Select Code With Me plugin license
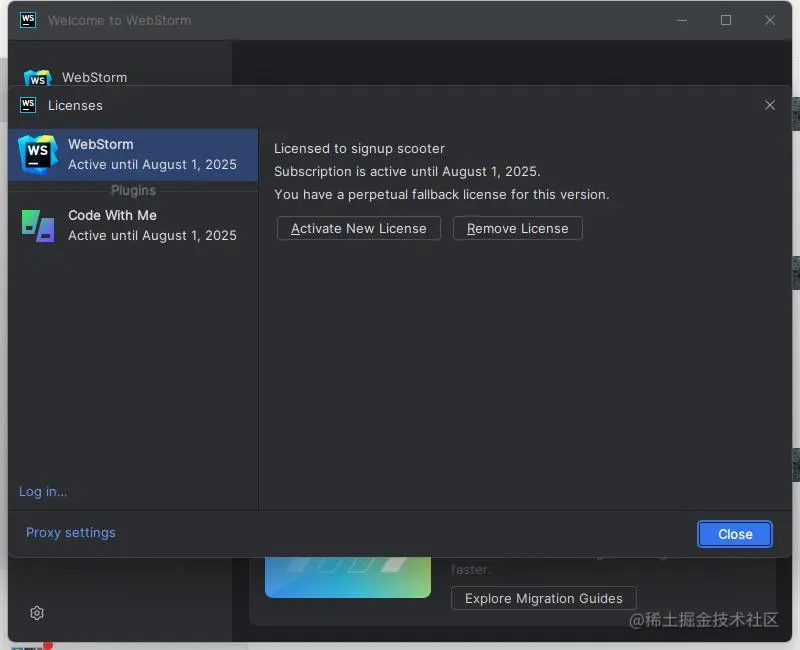Viewport: 800px width, 650px height. pos(133,225)
